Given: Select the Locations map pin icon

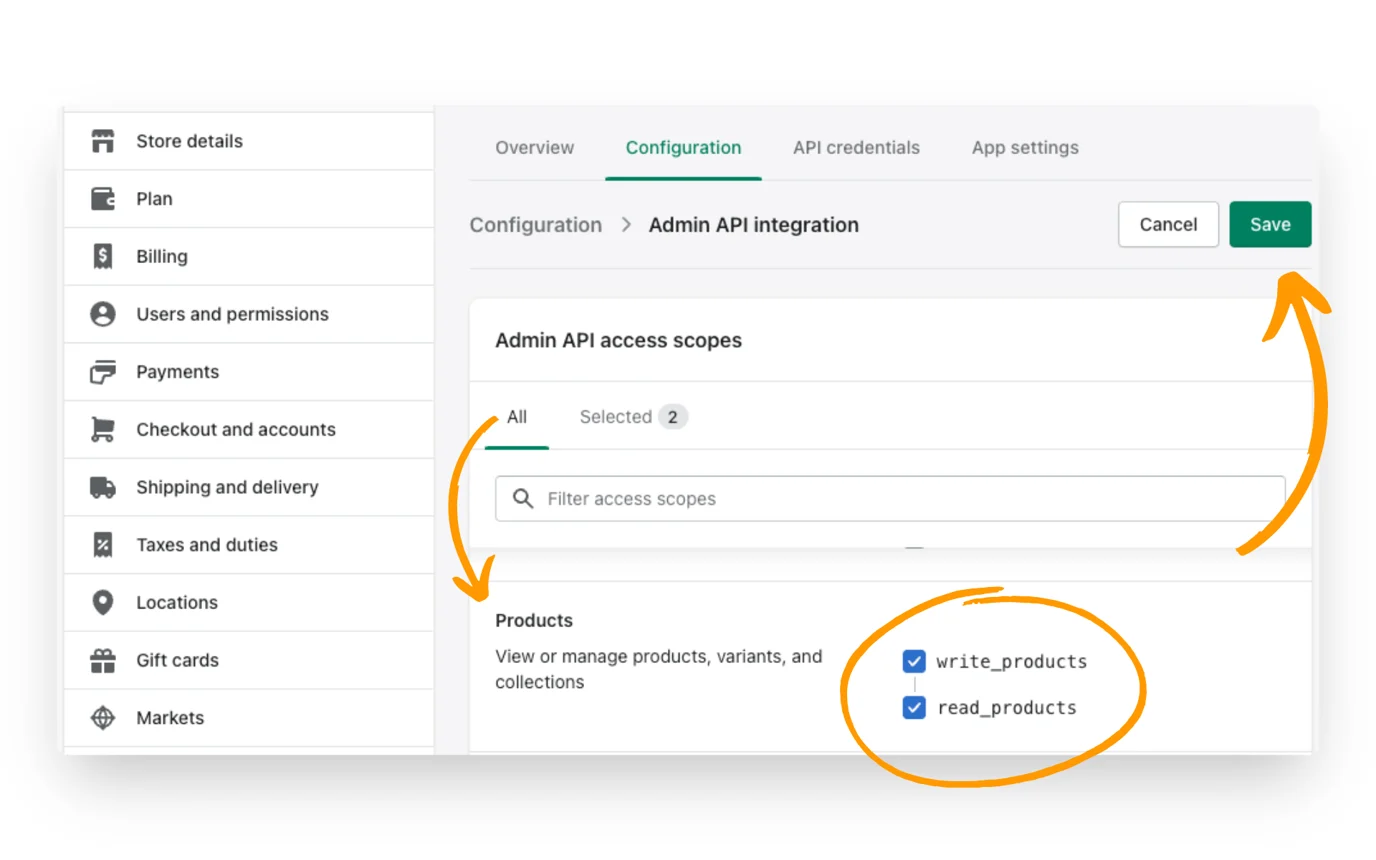Looking at the screenshot, I should tap(103, 602).
